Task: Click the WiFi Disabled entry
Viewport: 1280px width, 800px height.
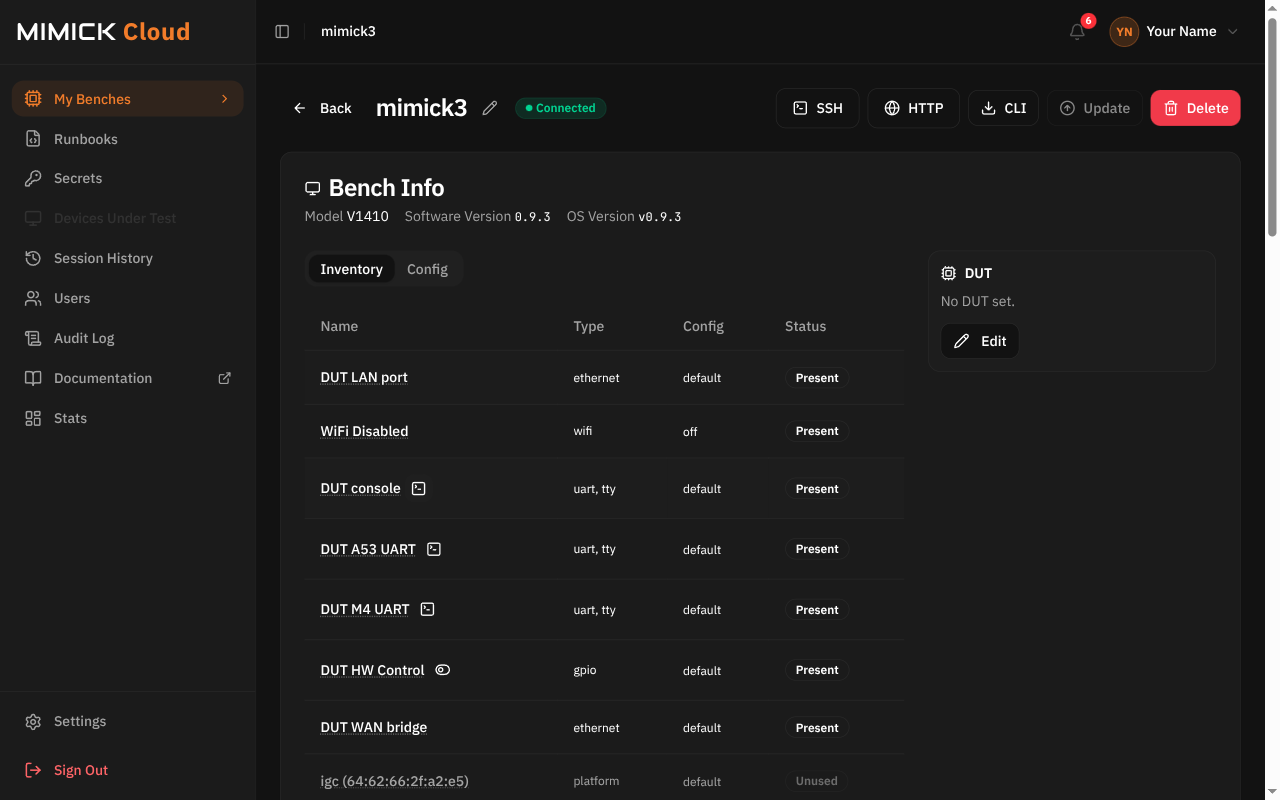Action: click(x=364, y=431)
